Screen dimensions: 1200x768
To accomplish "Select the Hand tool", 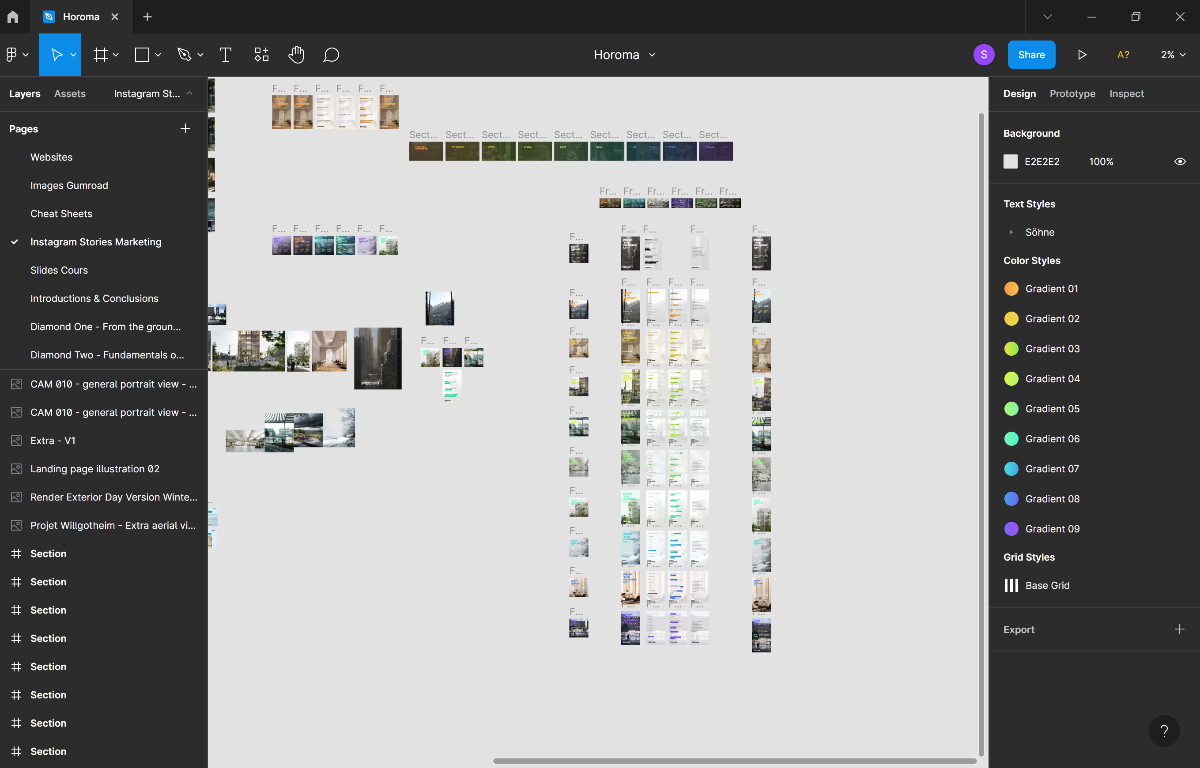I will click(296, 55).
